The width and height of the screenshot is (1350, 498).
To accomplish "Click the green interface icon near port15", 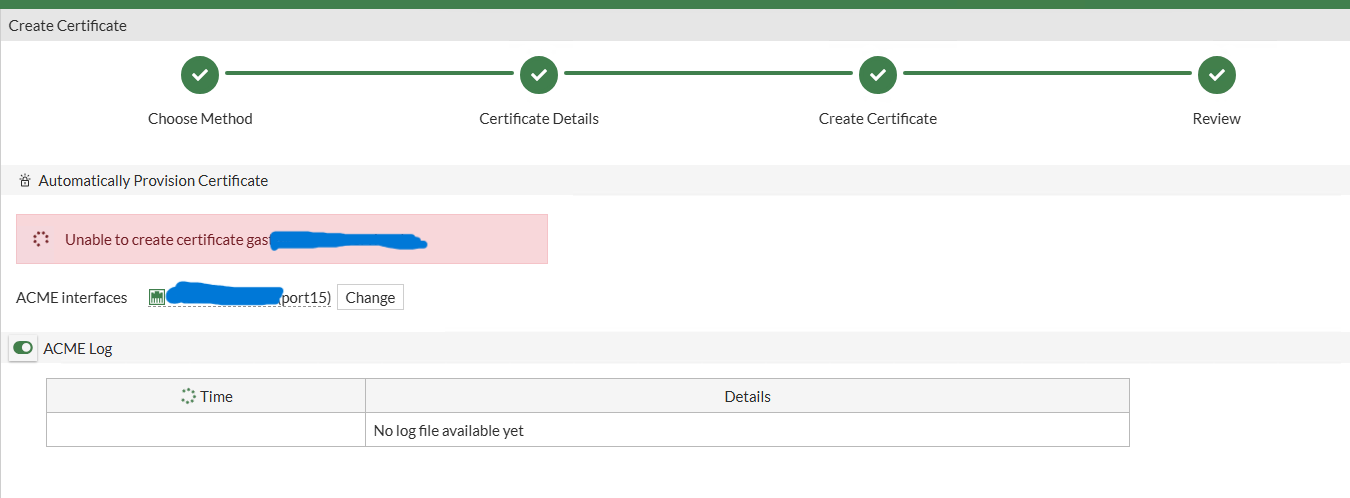I will (157, 297).
